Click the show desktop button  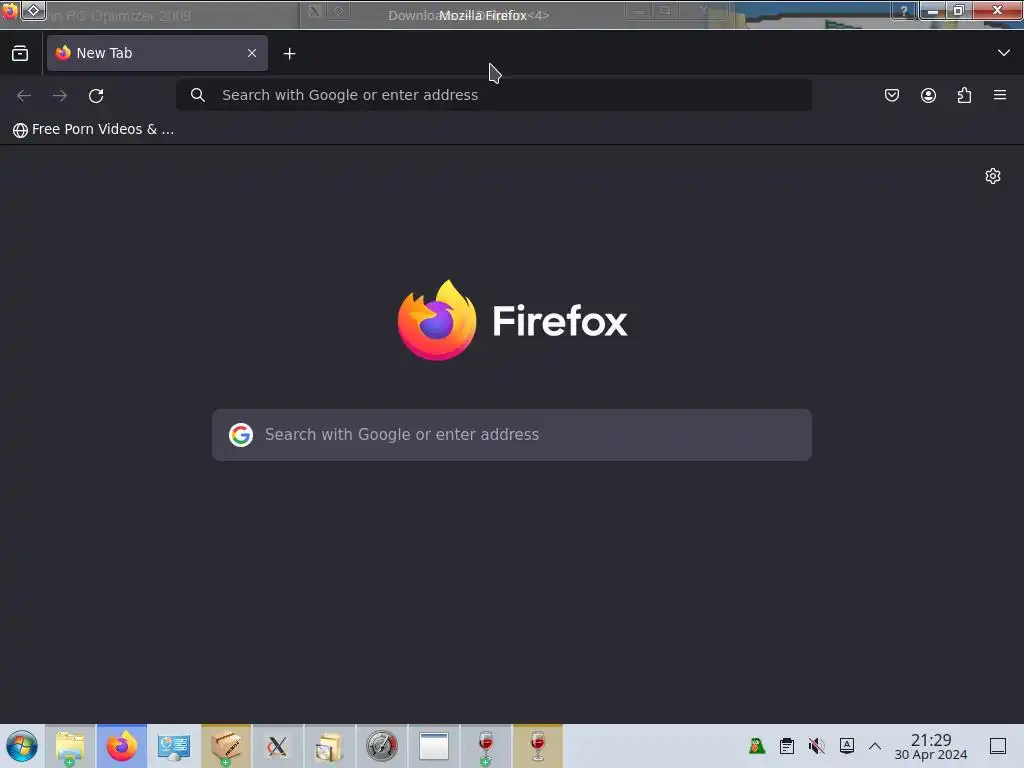point(998,746)
